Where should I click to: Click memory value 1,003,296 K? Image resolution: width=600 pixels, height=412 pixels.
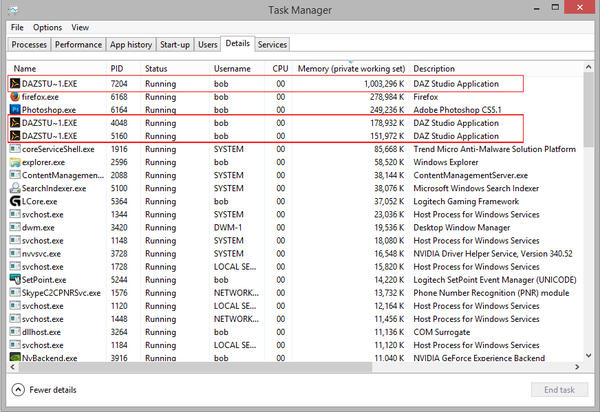384,84
